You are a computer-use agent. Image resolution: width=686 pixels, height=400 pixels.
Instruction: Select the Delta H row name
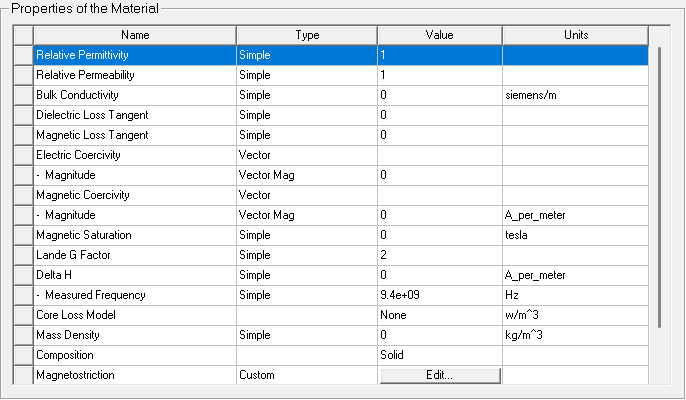(x=135, y=275)
